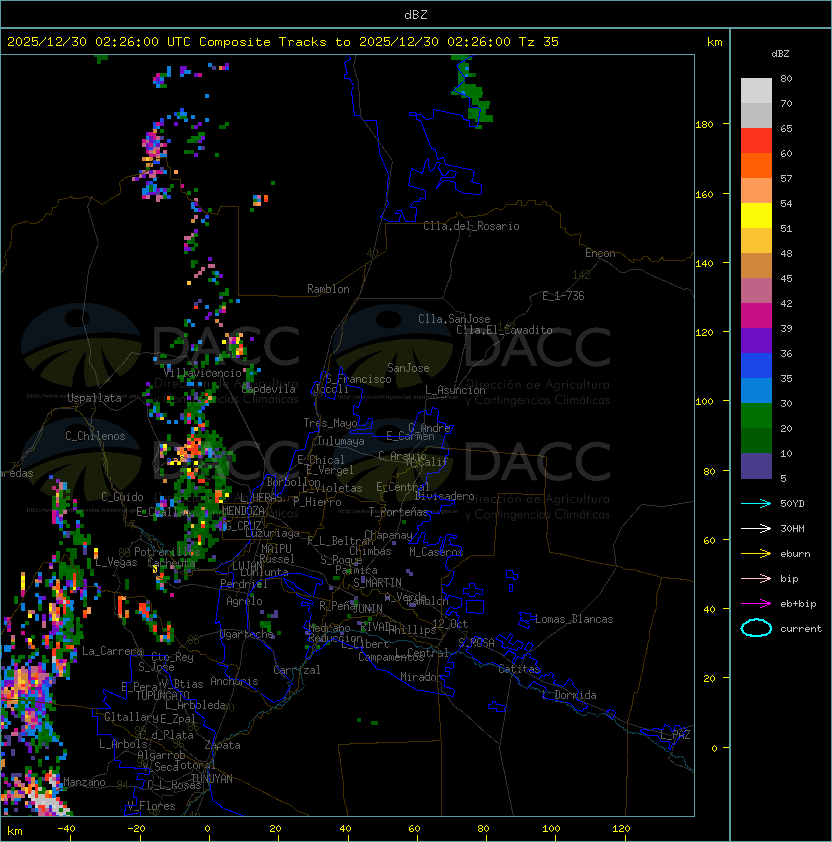832x842 pixels.
Task: Click the white 30HM arrow in legend
Action: point(756,528)
